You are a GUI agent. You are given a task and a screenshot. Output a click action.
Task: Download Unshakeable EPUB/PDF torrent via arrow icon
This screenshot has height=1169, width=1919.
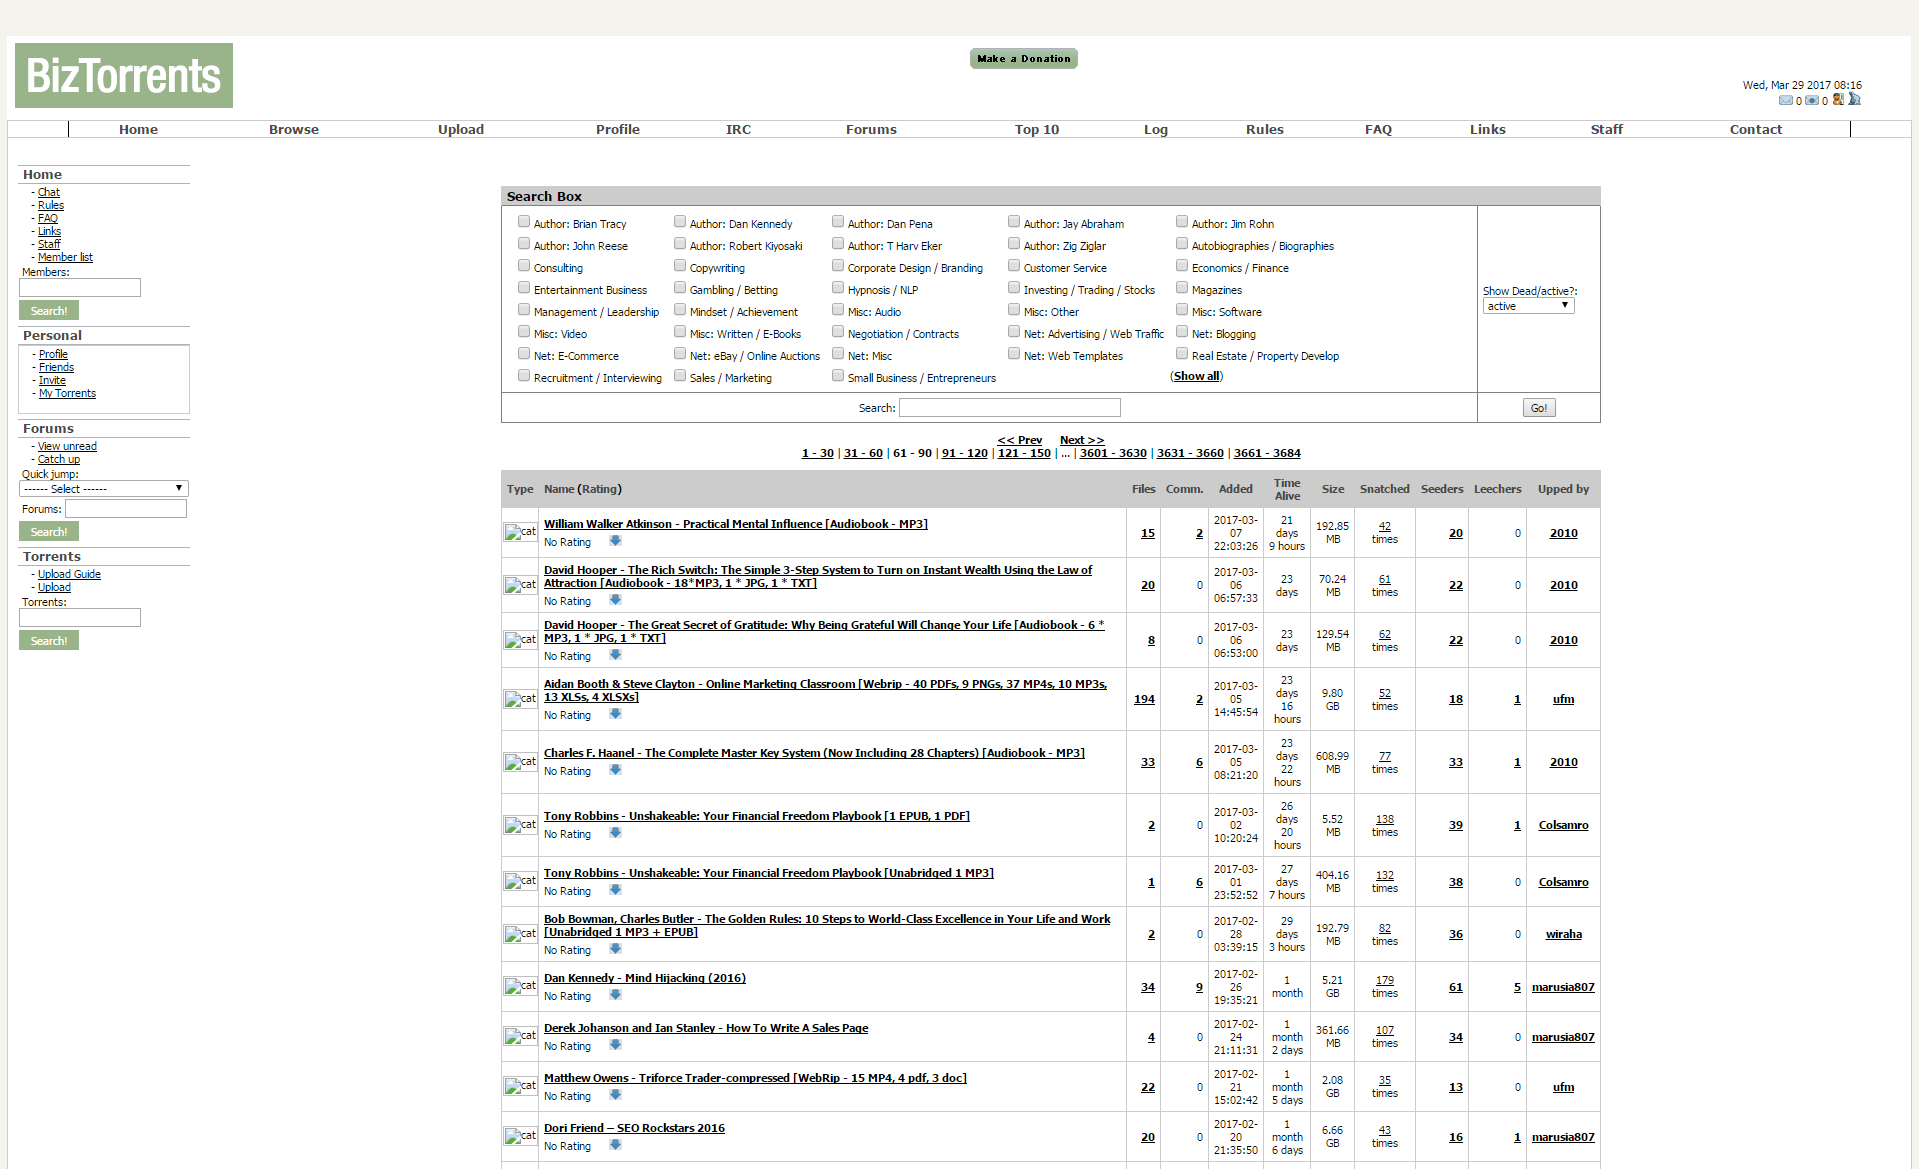pos(615,833)
